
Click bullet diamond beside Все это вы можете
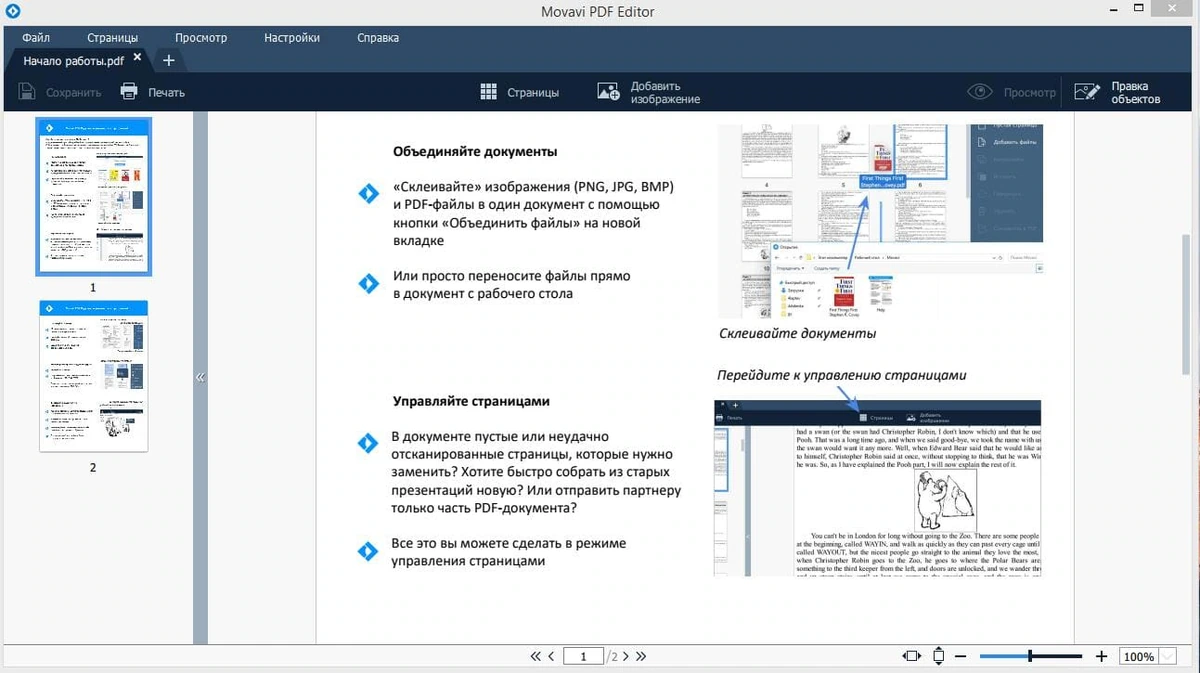[x=368, y=552]
